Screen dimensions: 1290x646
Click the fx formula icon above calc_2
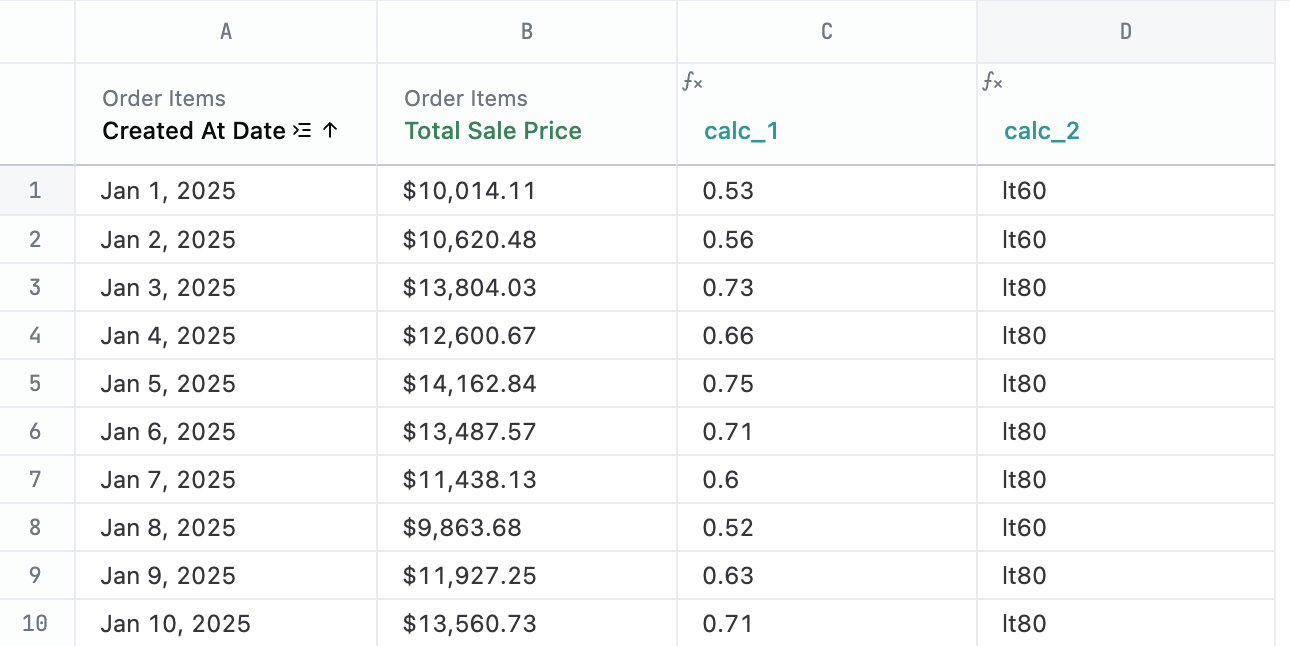pyautogui.click(x=992, y=83)
